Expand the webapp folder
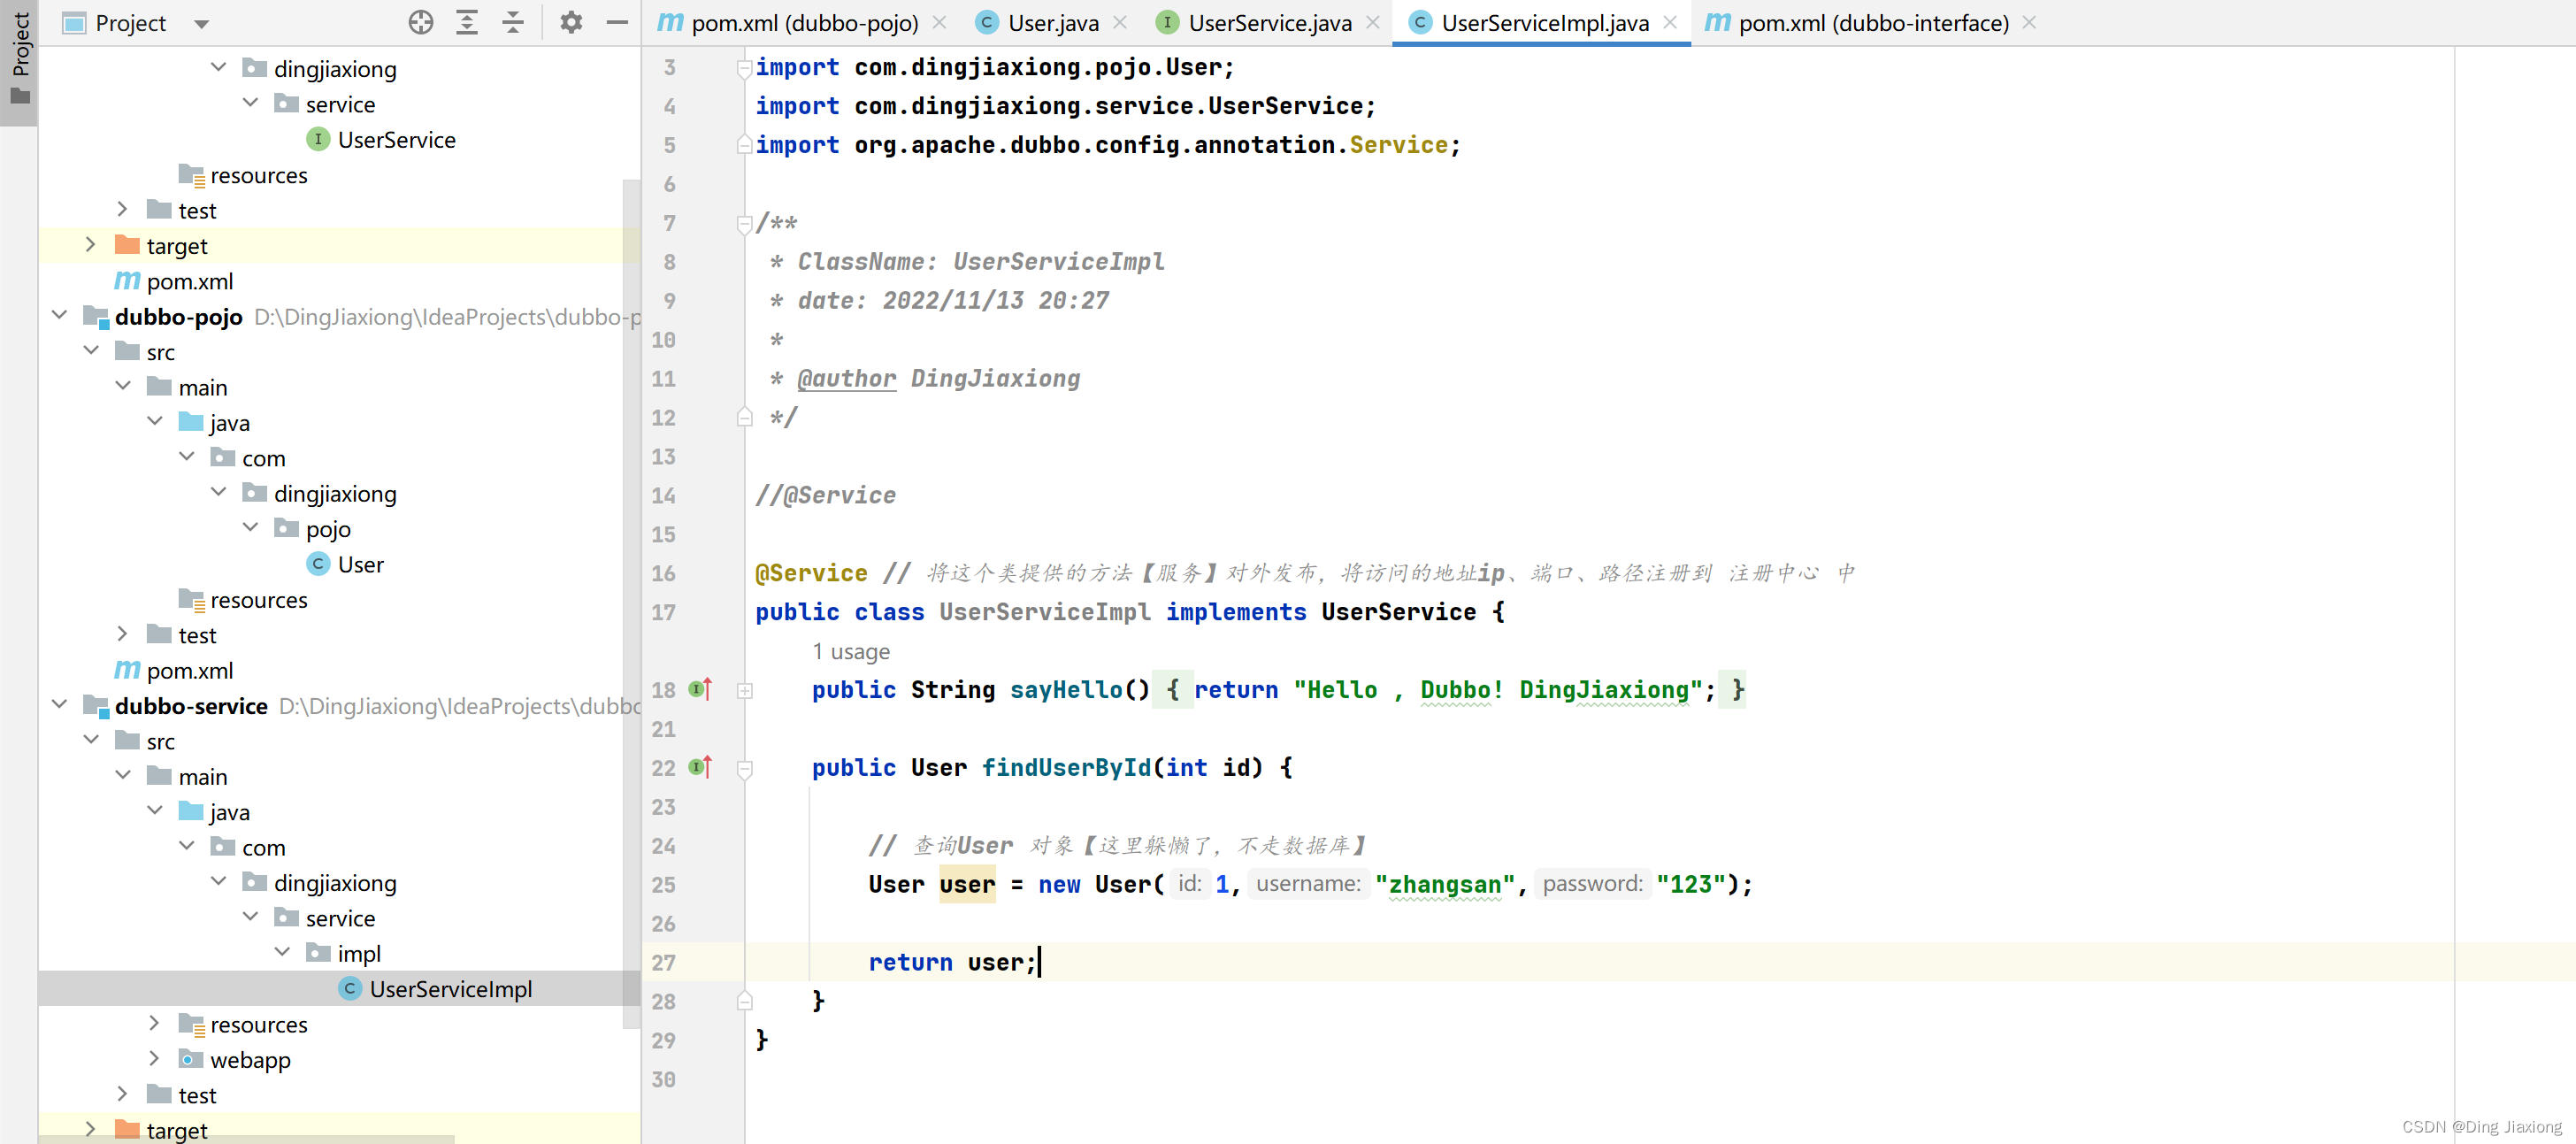Viewport: 2576px width, 1144px height. [155, 1059]
